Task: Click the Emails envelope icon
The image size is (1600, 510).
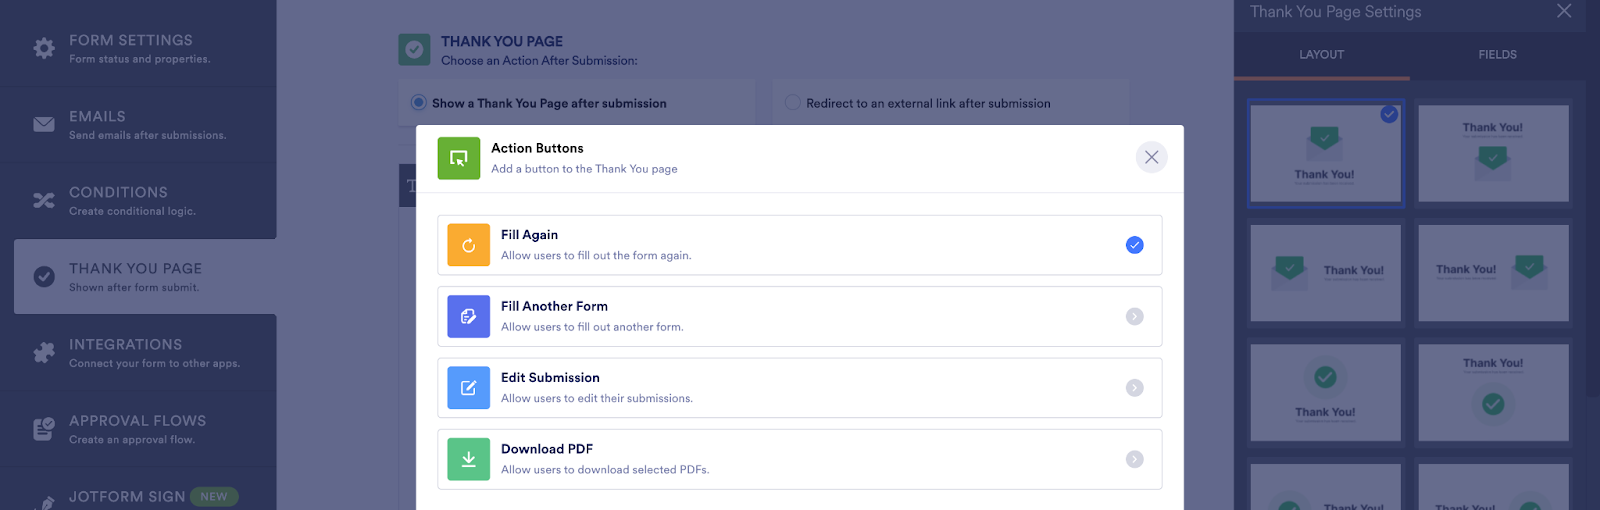Action: (44, 124)
